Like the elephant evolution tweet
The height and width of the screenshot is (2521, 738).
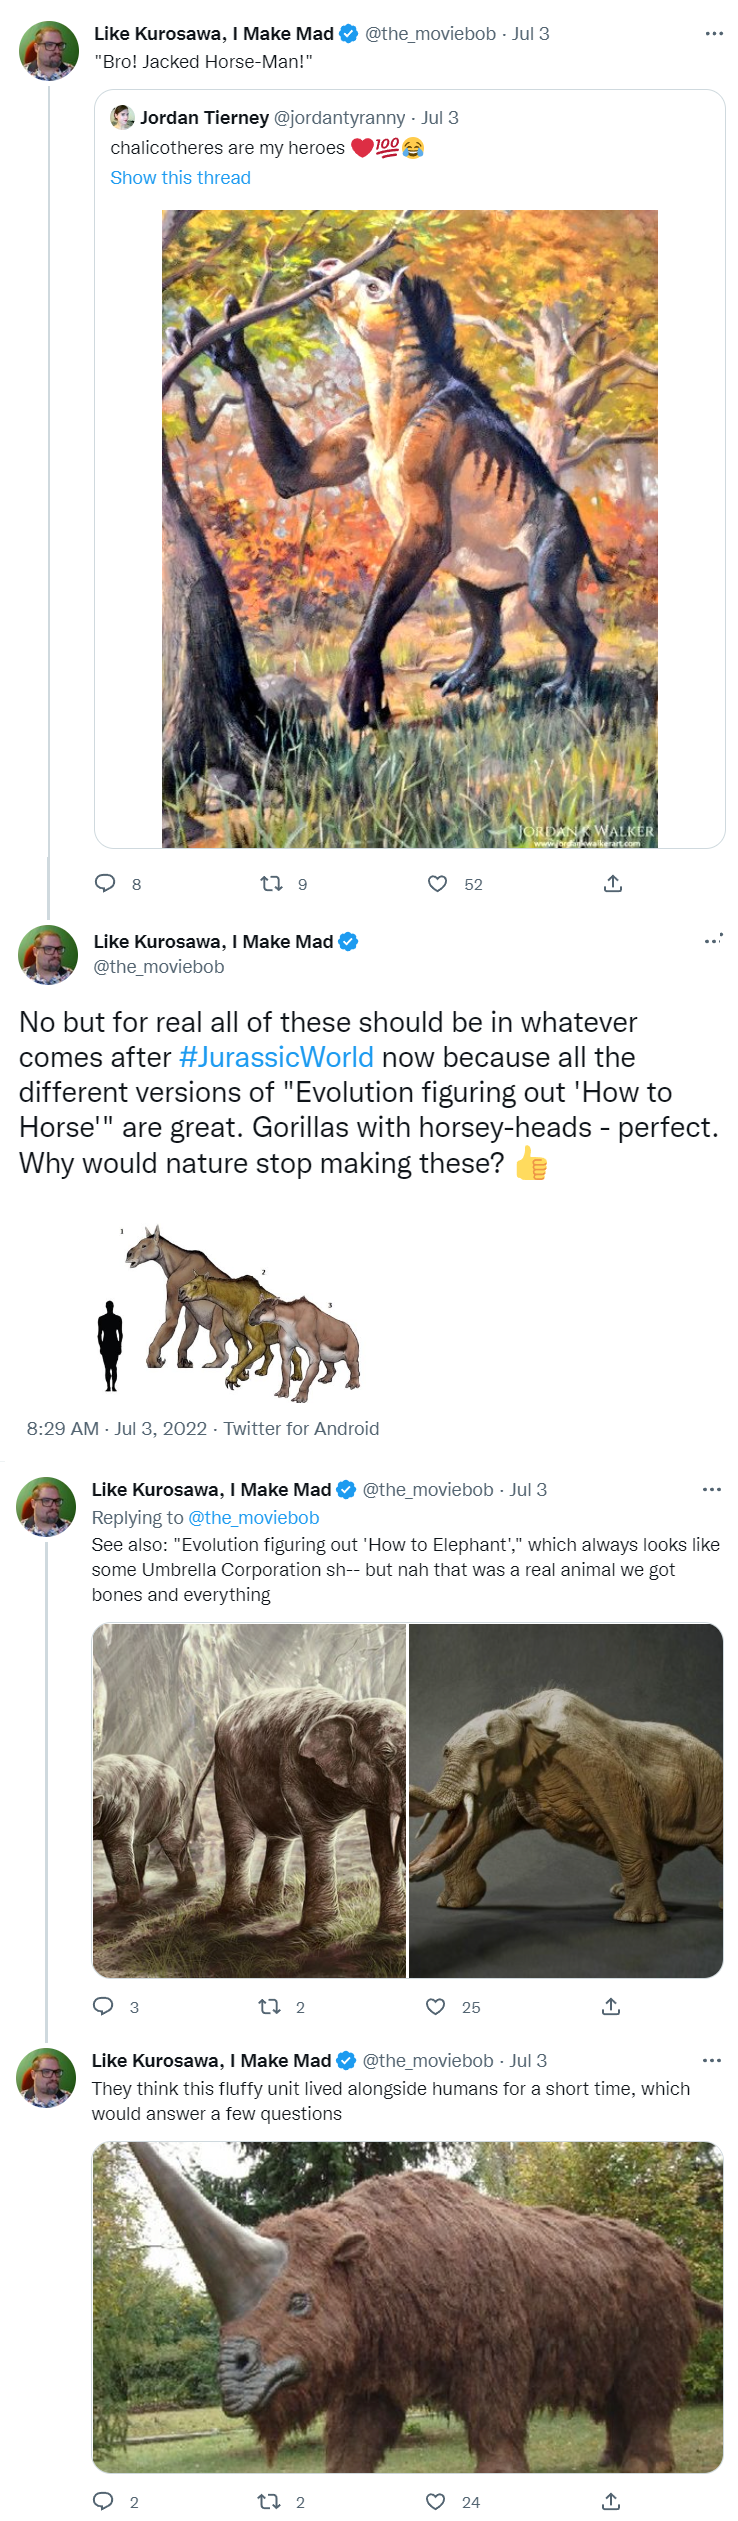pos(435,2006)
